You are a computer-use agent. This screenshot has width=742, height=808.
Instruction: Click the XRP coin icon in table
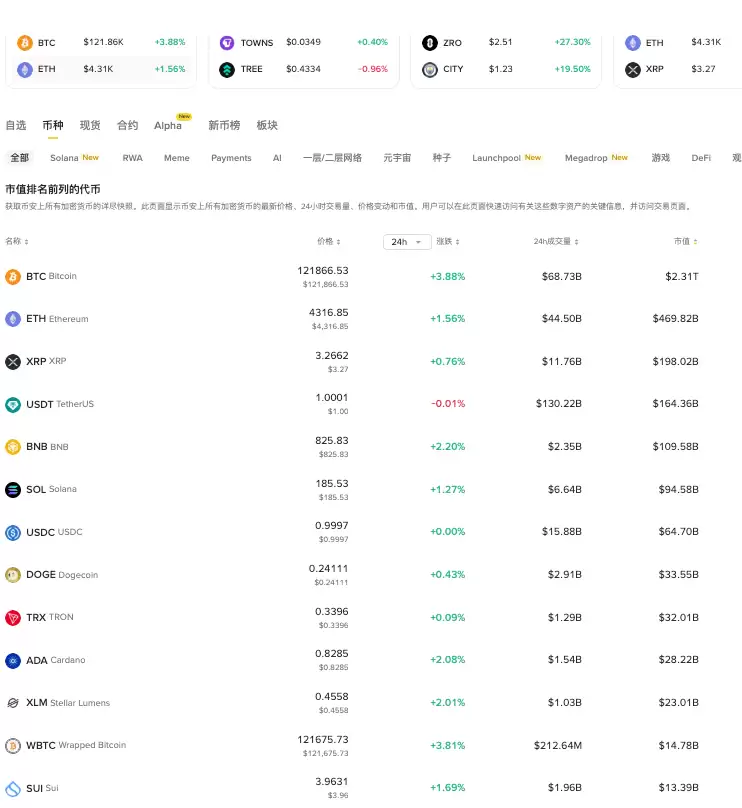click(13, 362)
